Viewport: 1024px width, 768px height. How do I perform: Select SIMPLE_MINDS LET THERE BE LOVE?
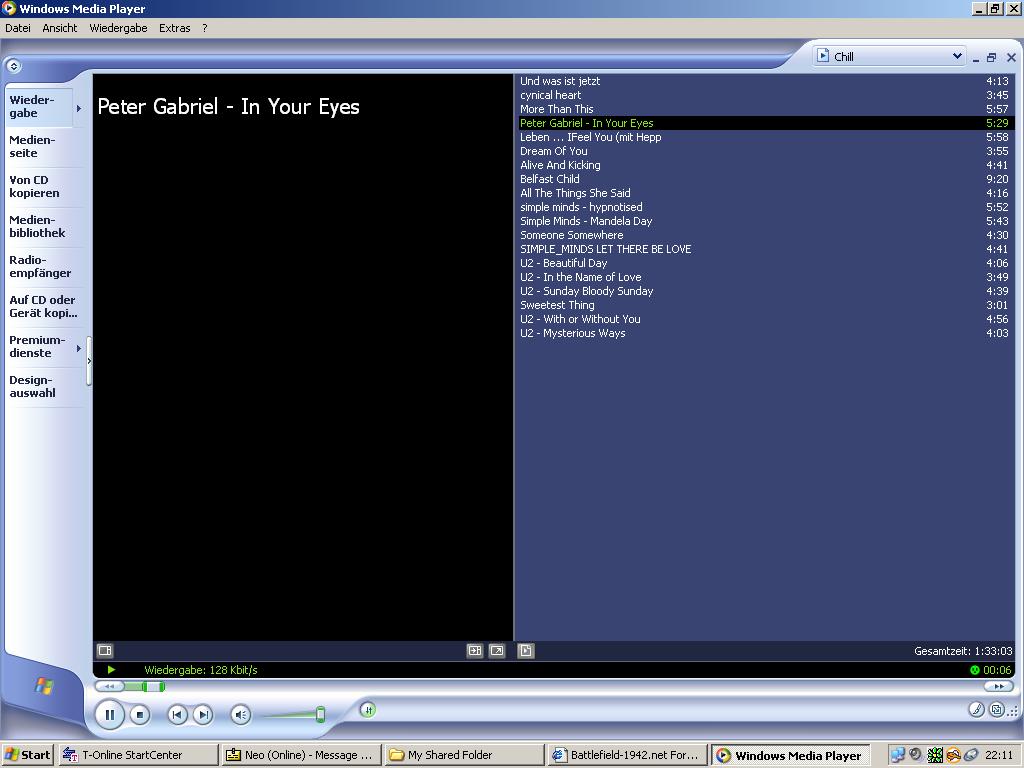764,249
